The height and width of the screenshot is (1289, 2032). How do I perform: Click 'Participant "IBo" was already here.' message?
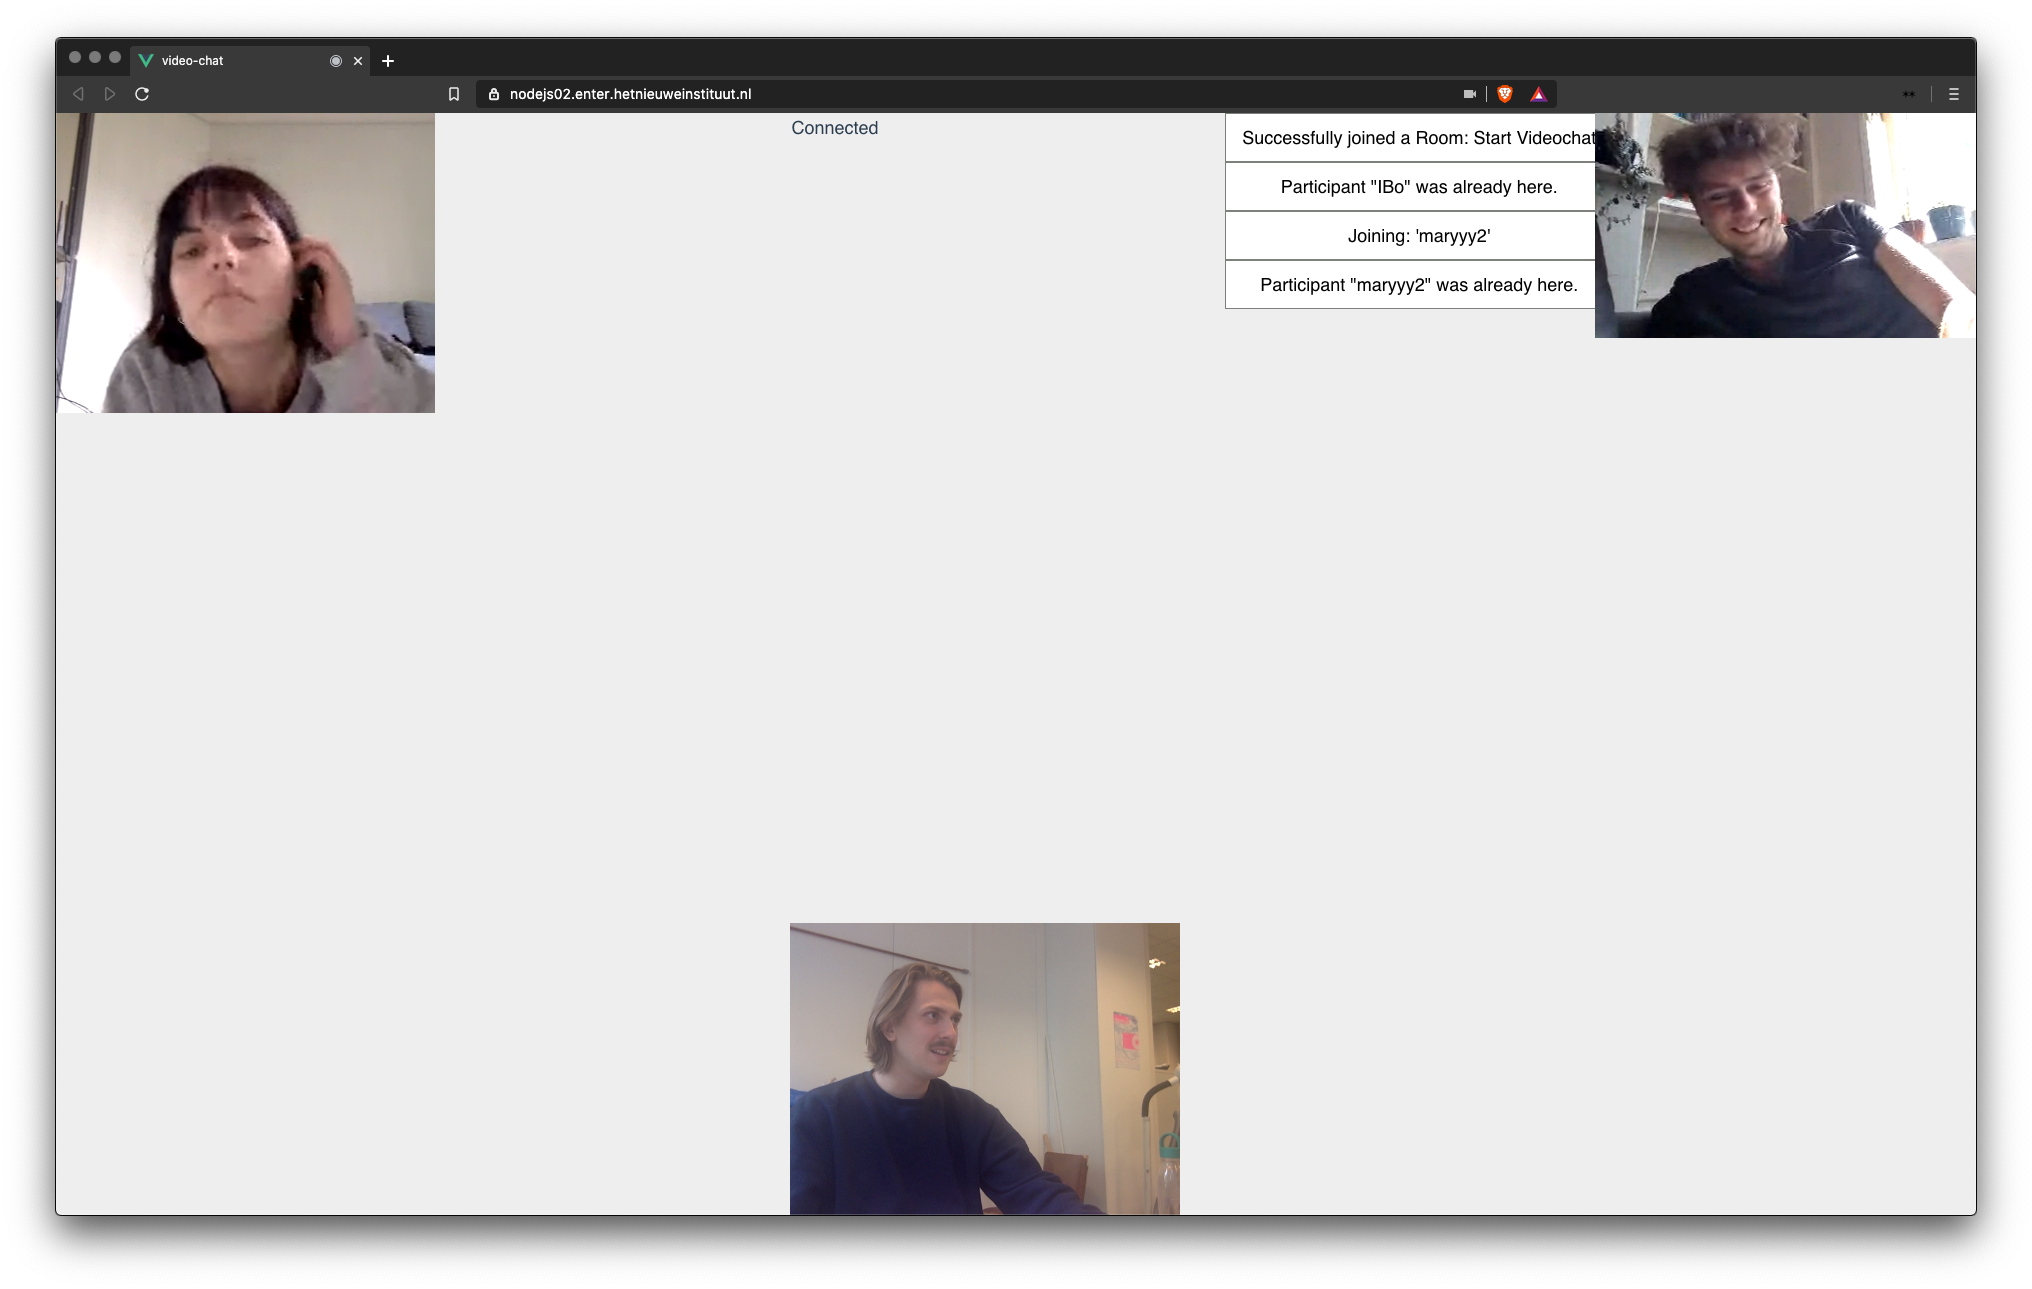click(x=1410, y=187)
